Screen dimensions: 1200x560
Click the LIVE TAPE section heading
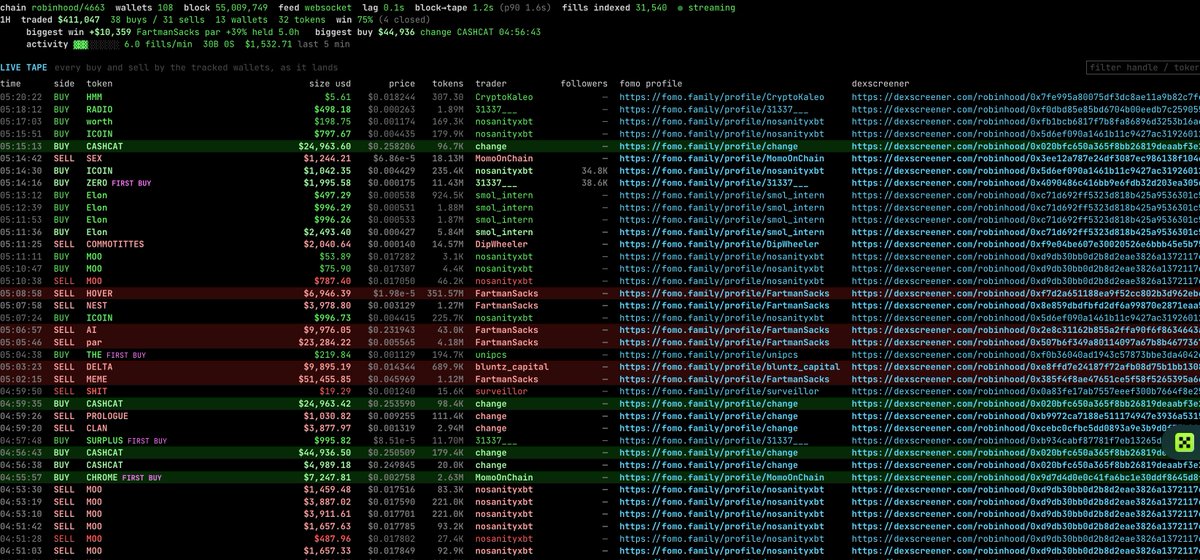22,68
